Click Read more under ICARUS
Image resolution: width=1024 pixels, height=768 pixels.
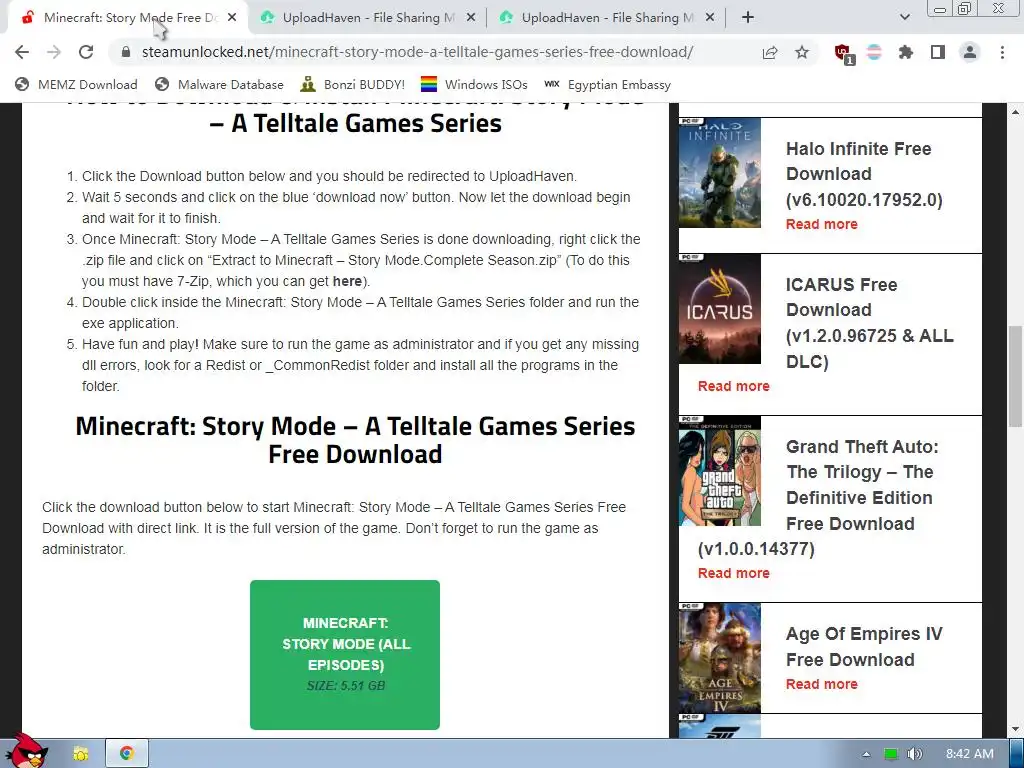[733, 386]
